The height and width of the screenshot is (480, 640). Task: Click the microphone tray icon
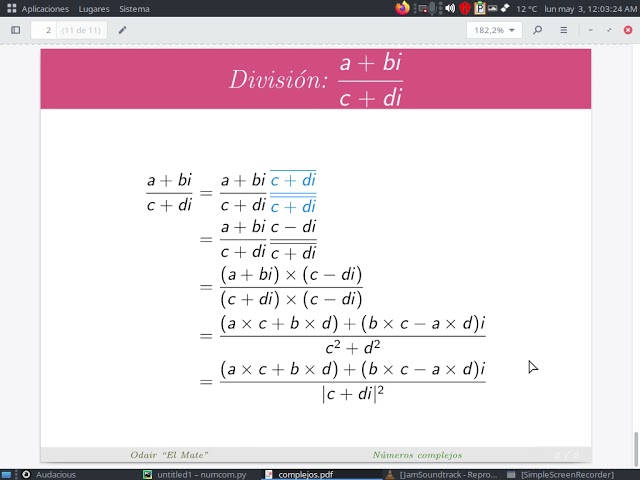click(x=432, y=8)
